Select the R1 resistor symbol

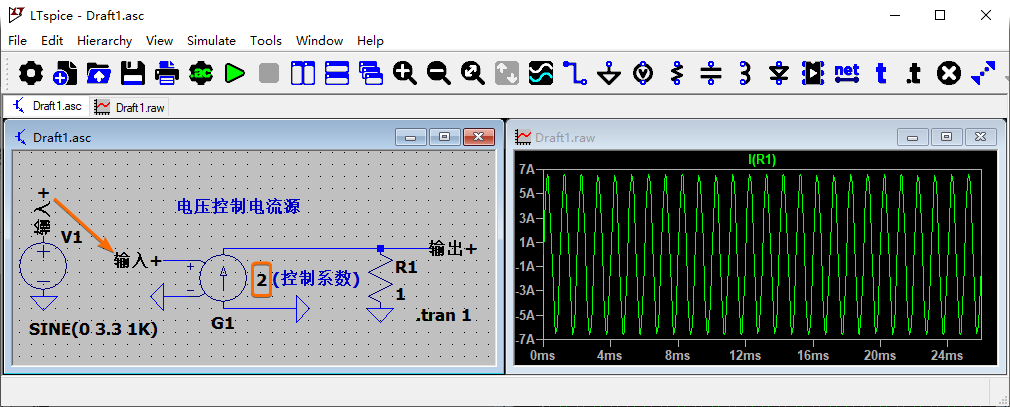coord(380,280)
